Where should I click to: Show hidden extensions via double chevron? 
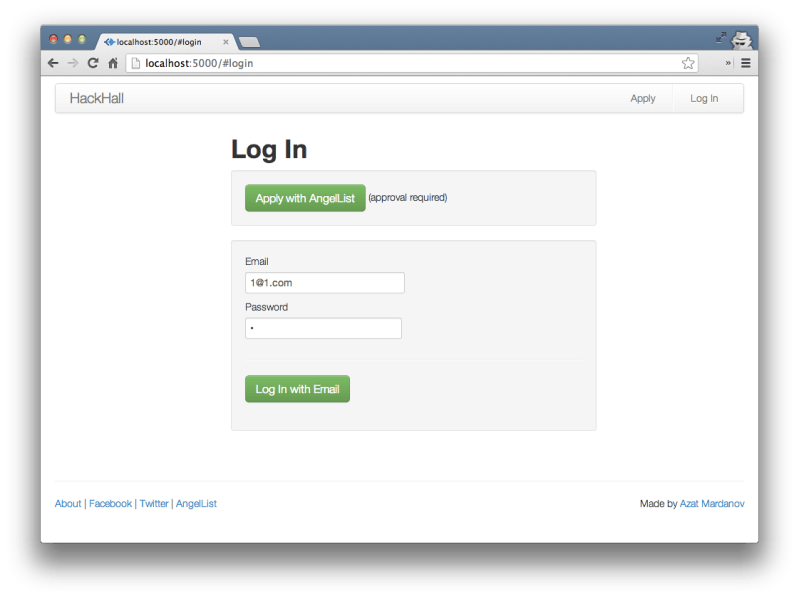coord(728,63)
